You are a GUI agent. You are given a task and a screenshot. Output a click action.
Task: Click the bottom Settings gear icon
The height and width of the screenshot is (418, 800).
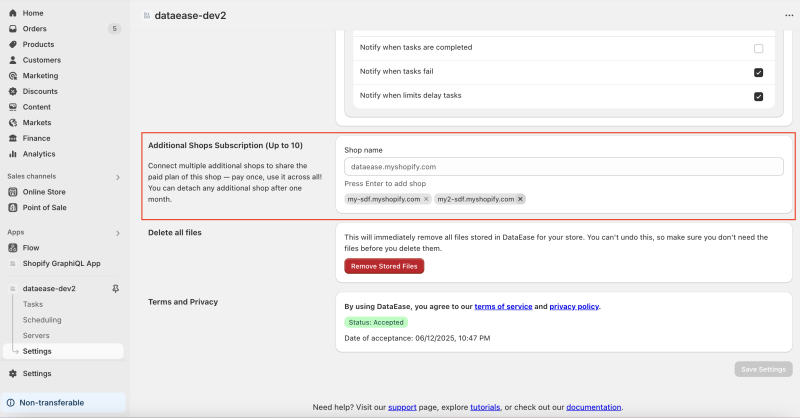click(x=13, y=374)
